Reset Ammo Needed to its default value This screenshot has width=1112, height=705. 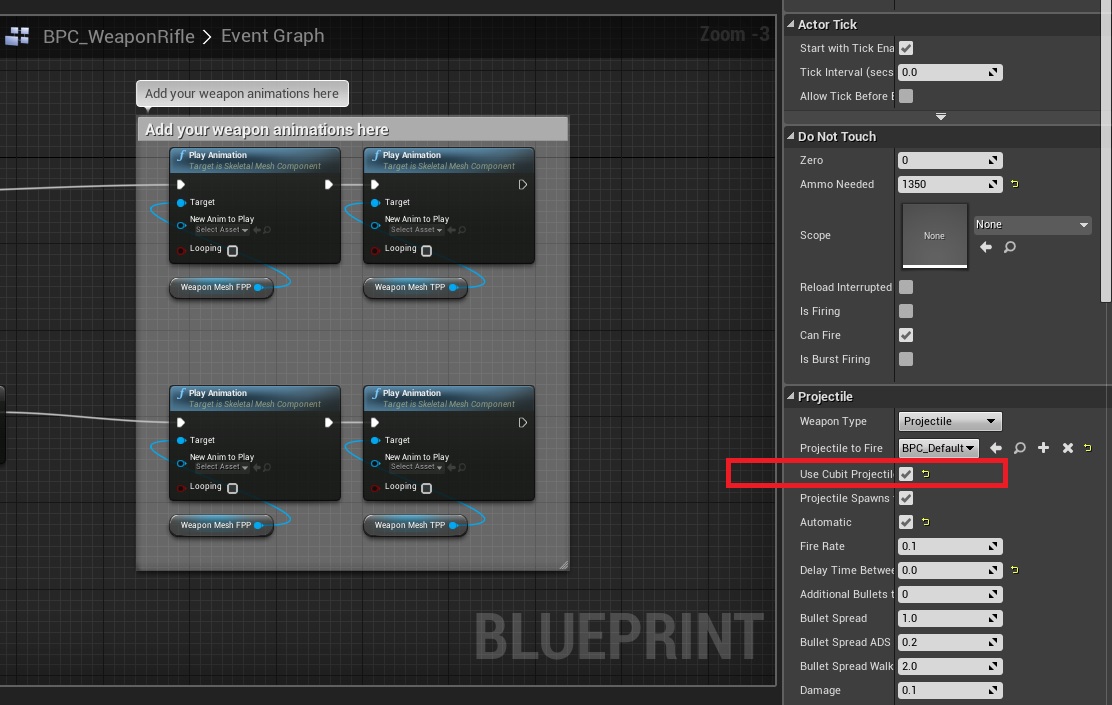click(1014, 184)
